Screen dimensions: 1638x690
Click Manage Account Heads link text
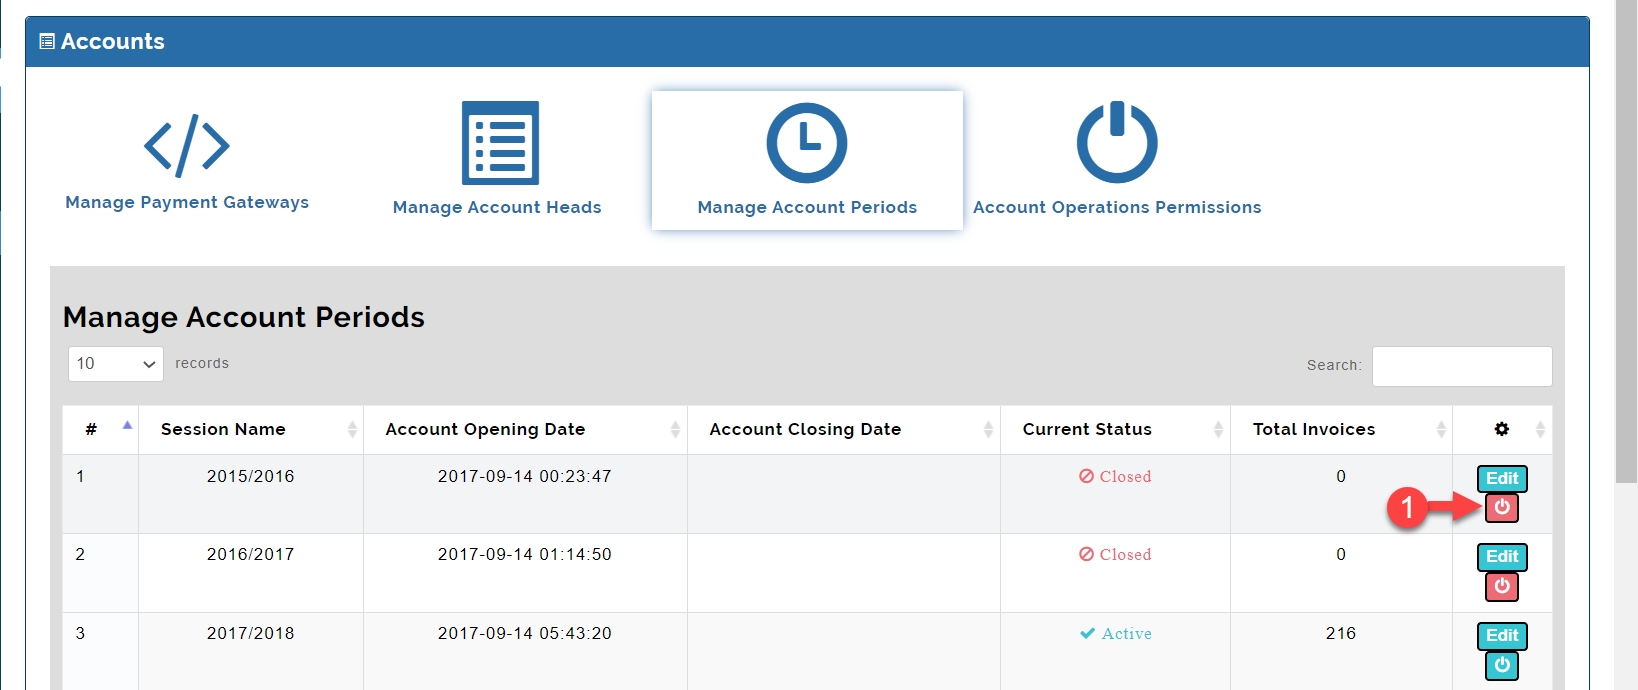click(x=497, y=207)
